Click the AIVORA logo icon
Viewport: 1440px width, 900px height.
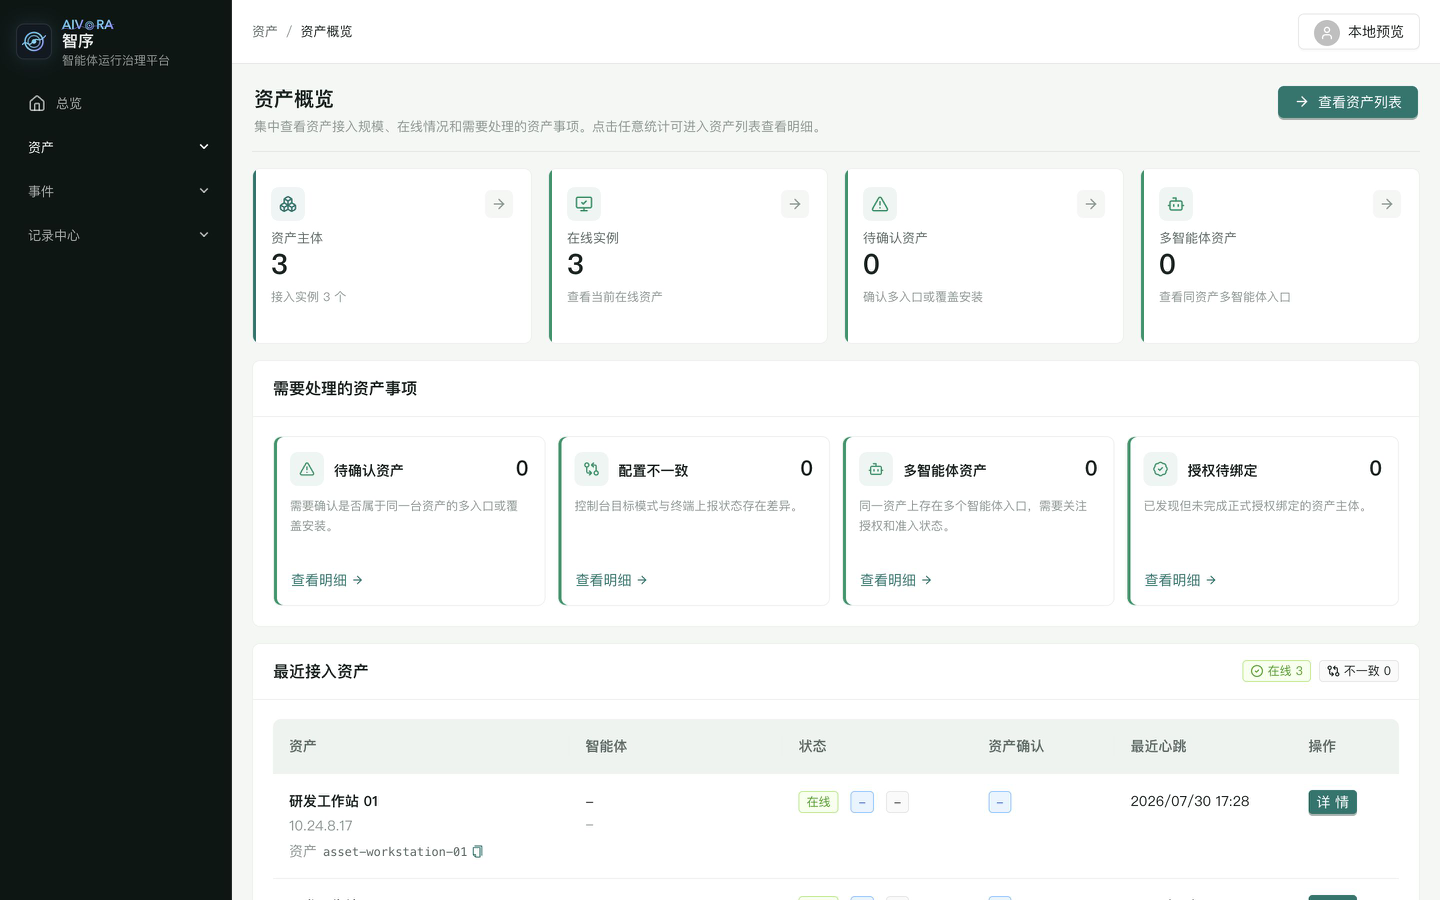pyautogui.click(x=34, y=41)
